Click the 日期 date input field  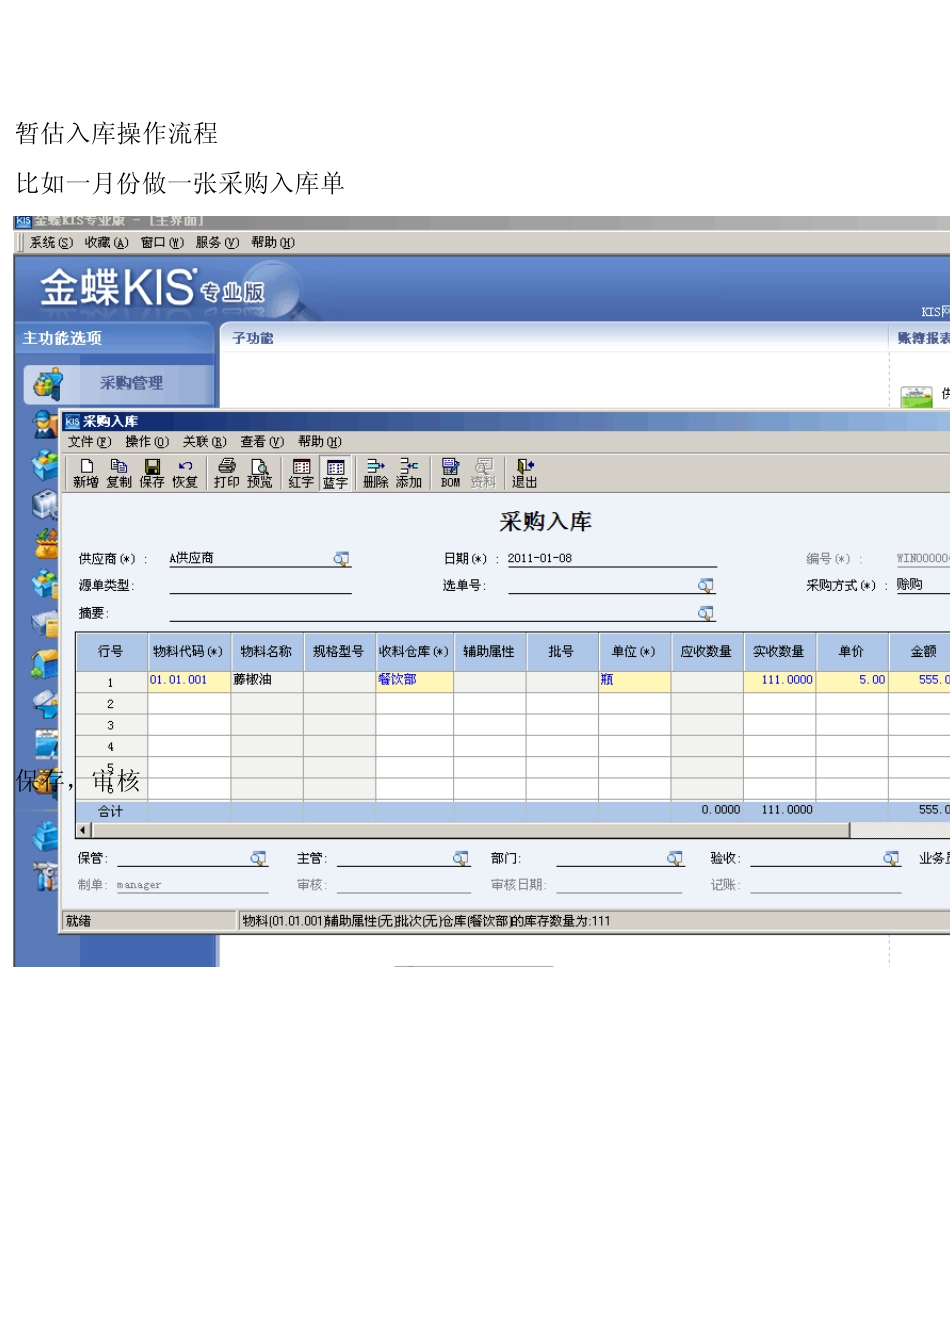[610, 559]
